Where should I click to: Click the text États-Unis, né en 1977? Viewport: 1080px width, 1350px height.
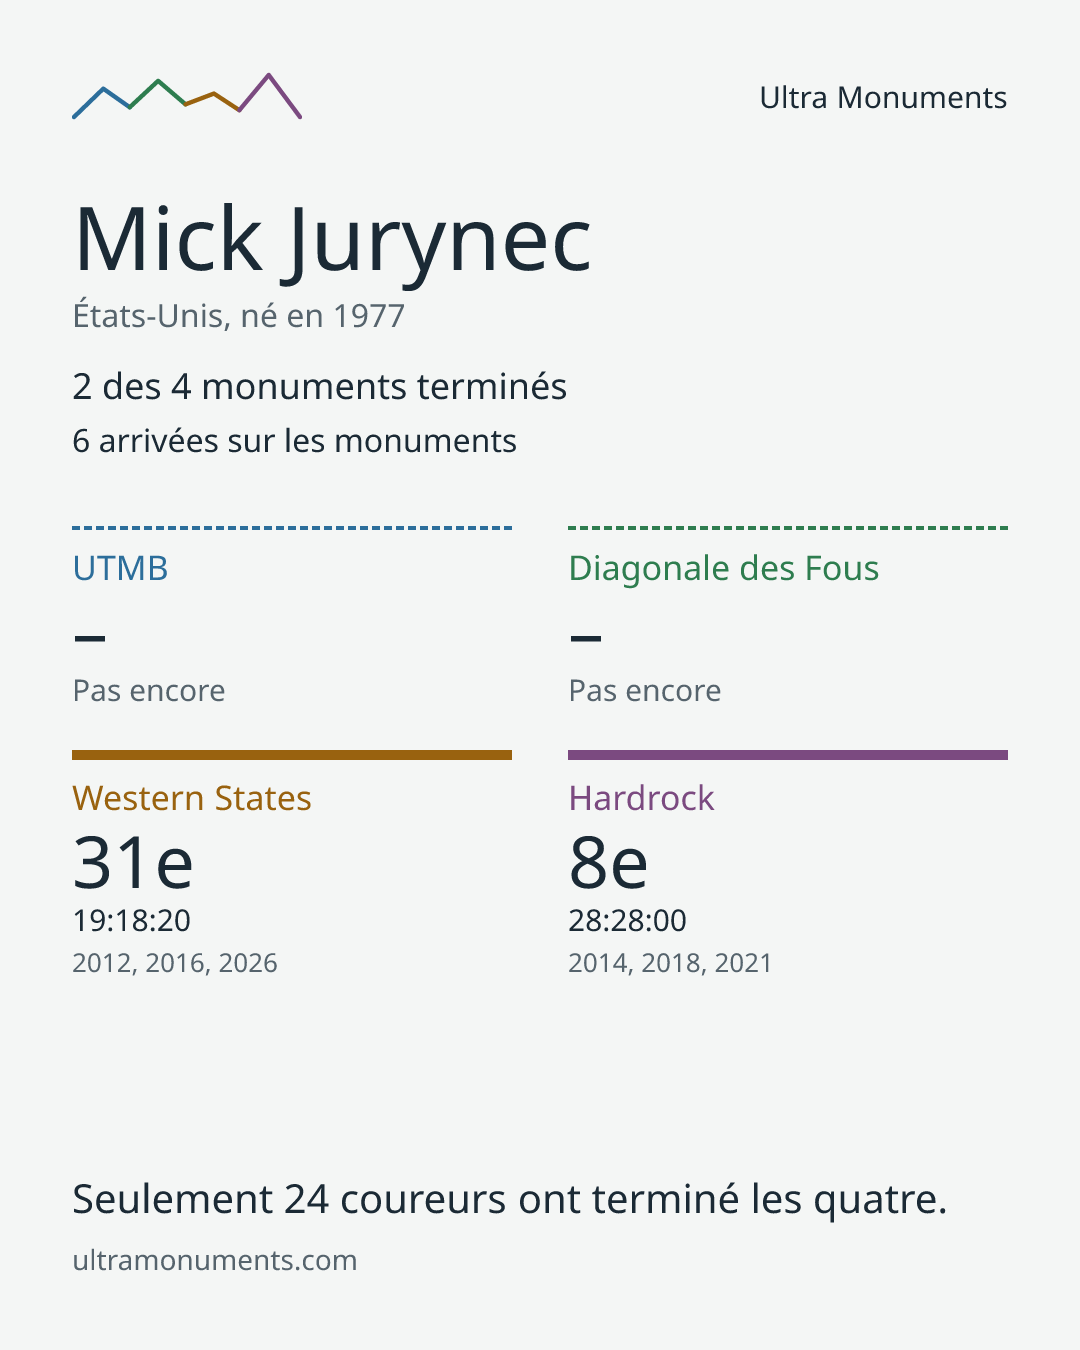(x=238, y=316)
